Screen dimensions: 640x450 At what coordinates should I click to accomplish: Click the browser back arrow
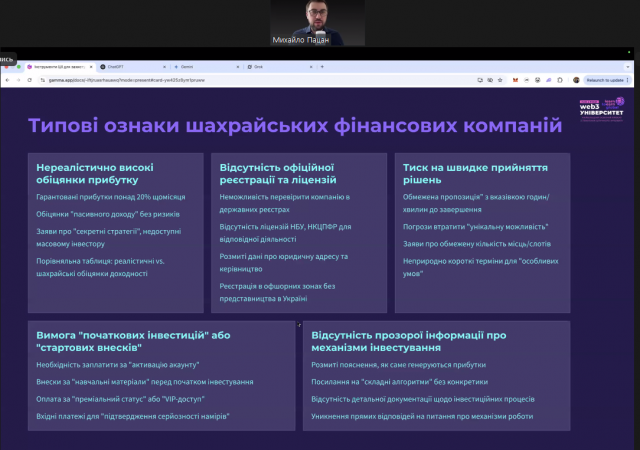pos(7,80)
